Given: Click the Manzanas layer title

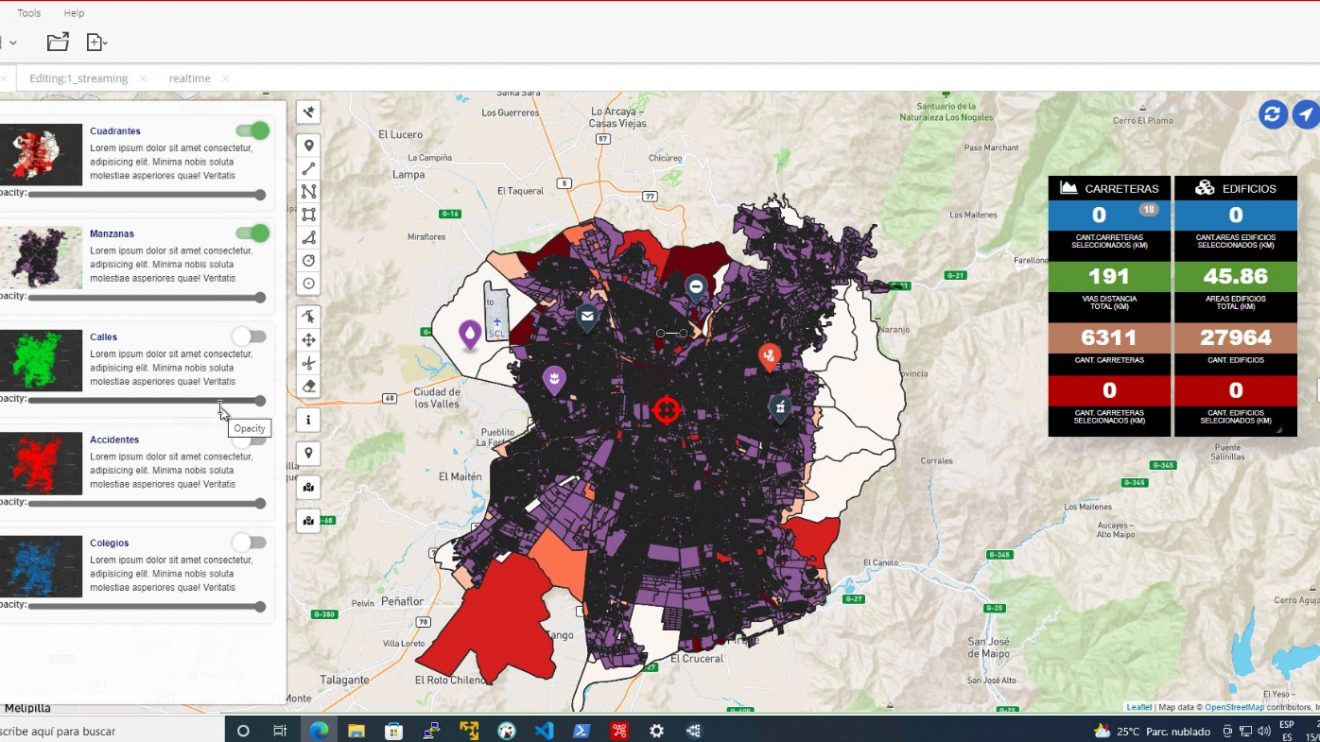Looking at the screenshot, I should tap(112, 233).
